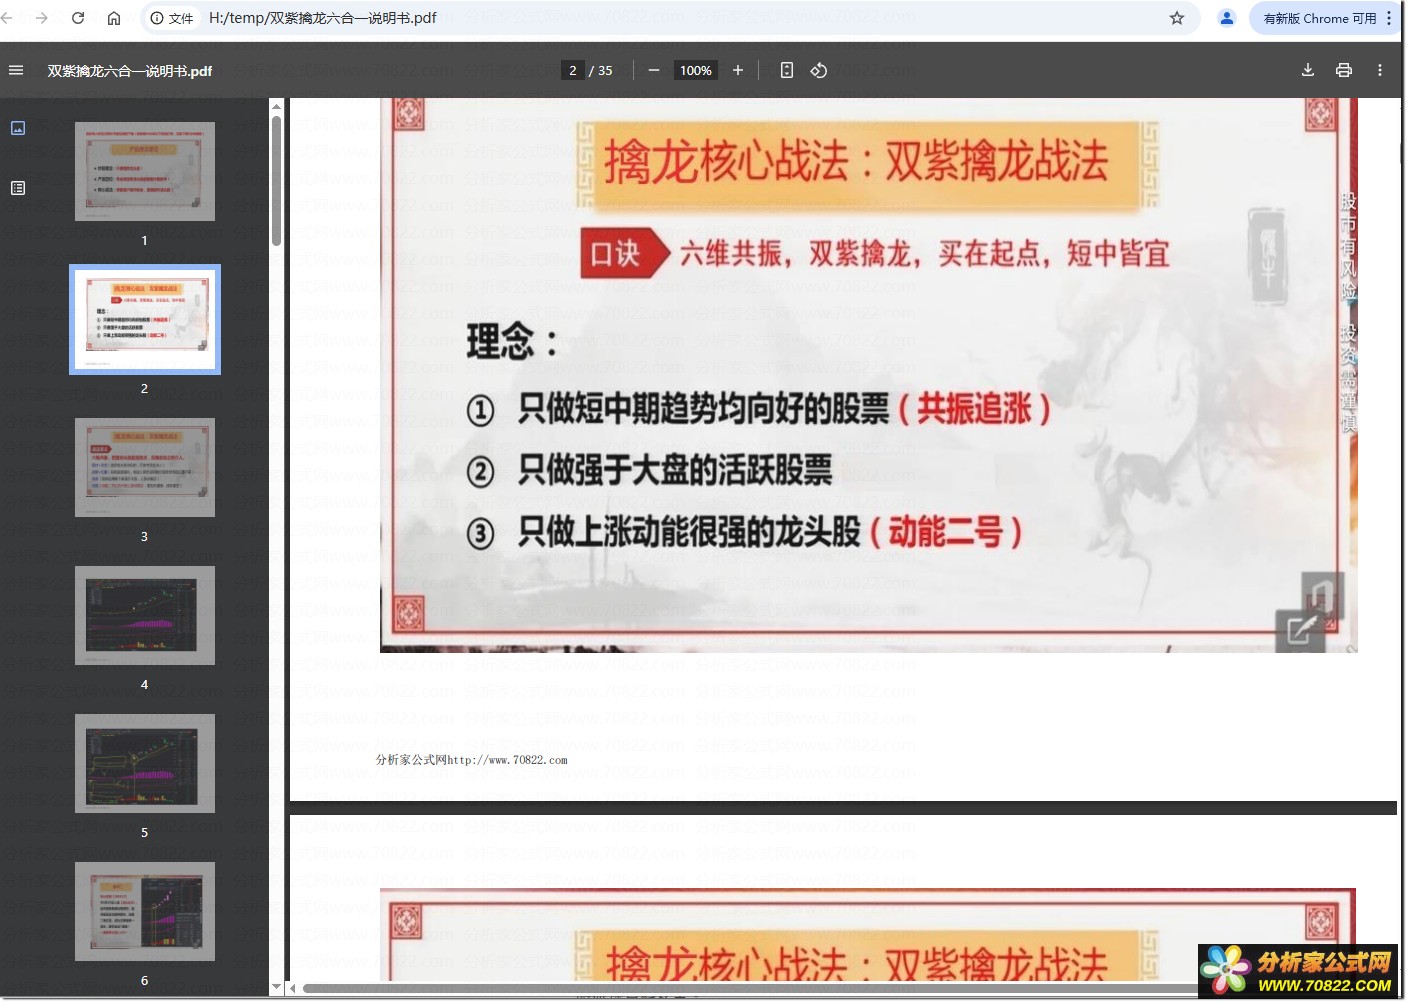The image size is (1408, 1002).
Task: Select page 6 thumbnail
Action: (x=145, y=911)
